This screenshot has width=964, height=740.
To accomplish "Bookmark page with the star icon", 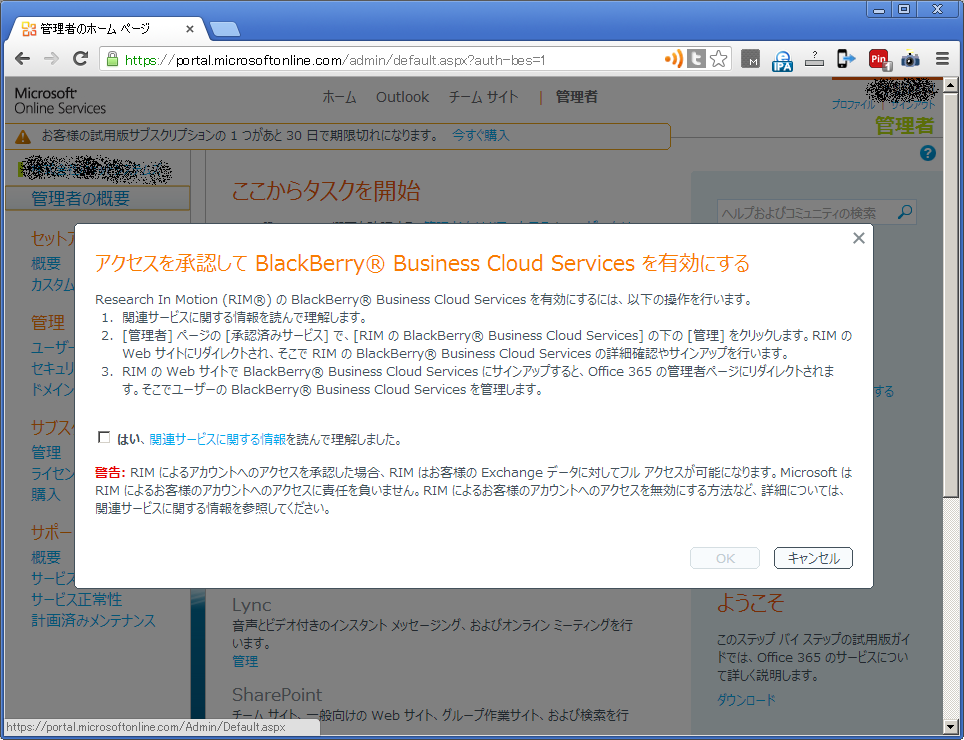I will [718, 59].
